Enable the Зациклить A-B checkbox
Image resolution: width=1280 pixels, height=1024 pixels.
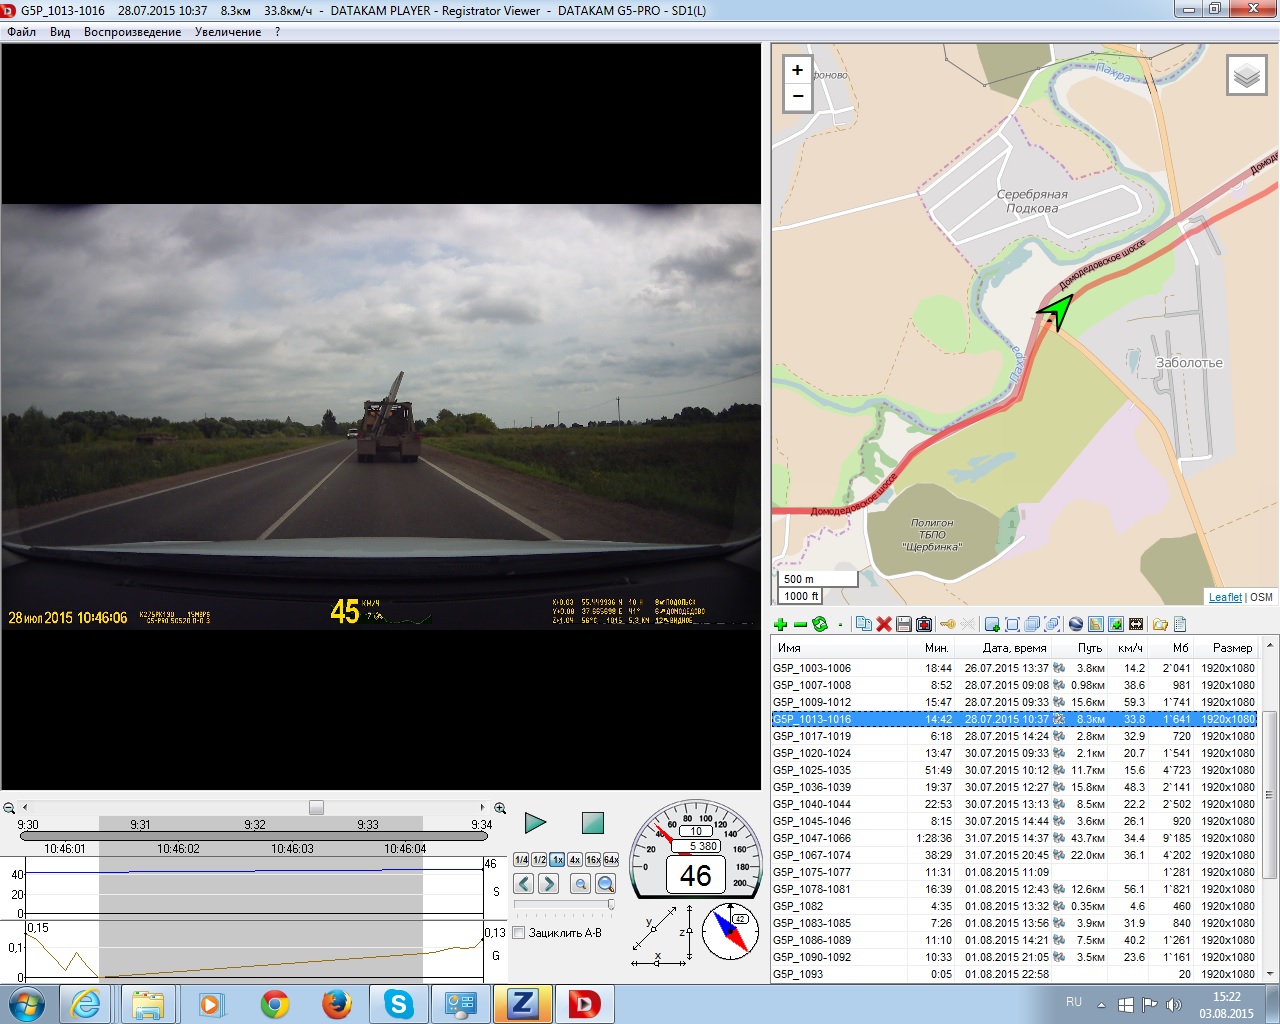click(x=519, y=933)
